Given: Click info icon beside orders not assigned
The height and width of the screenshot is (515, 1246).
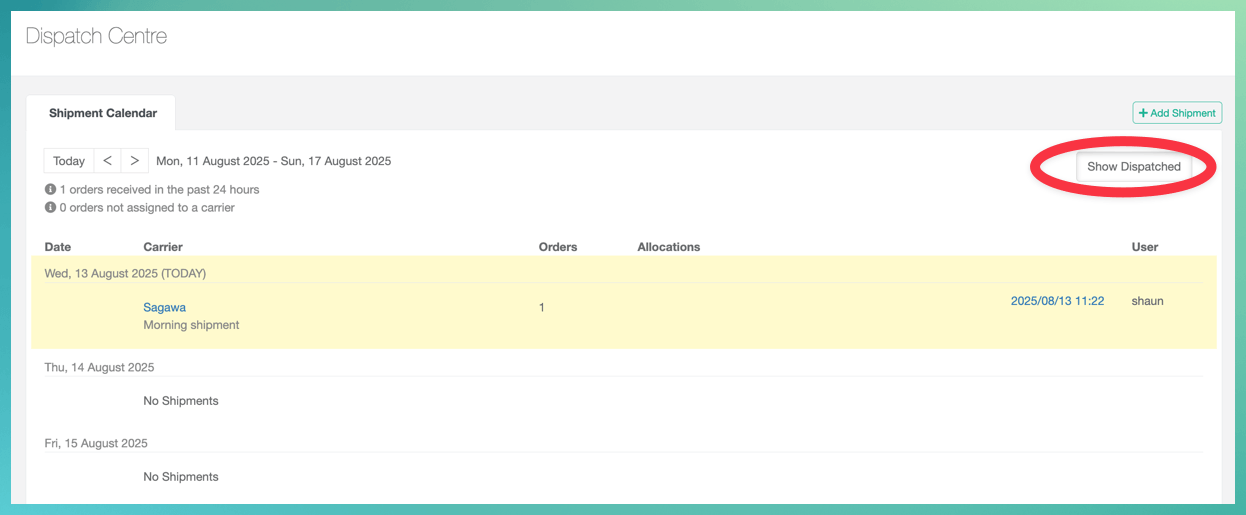Looking at the screenshot, I should (50, 208).
